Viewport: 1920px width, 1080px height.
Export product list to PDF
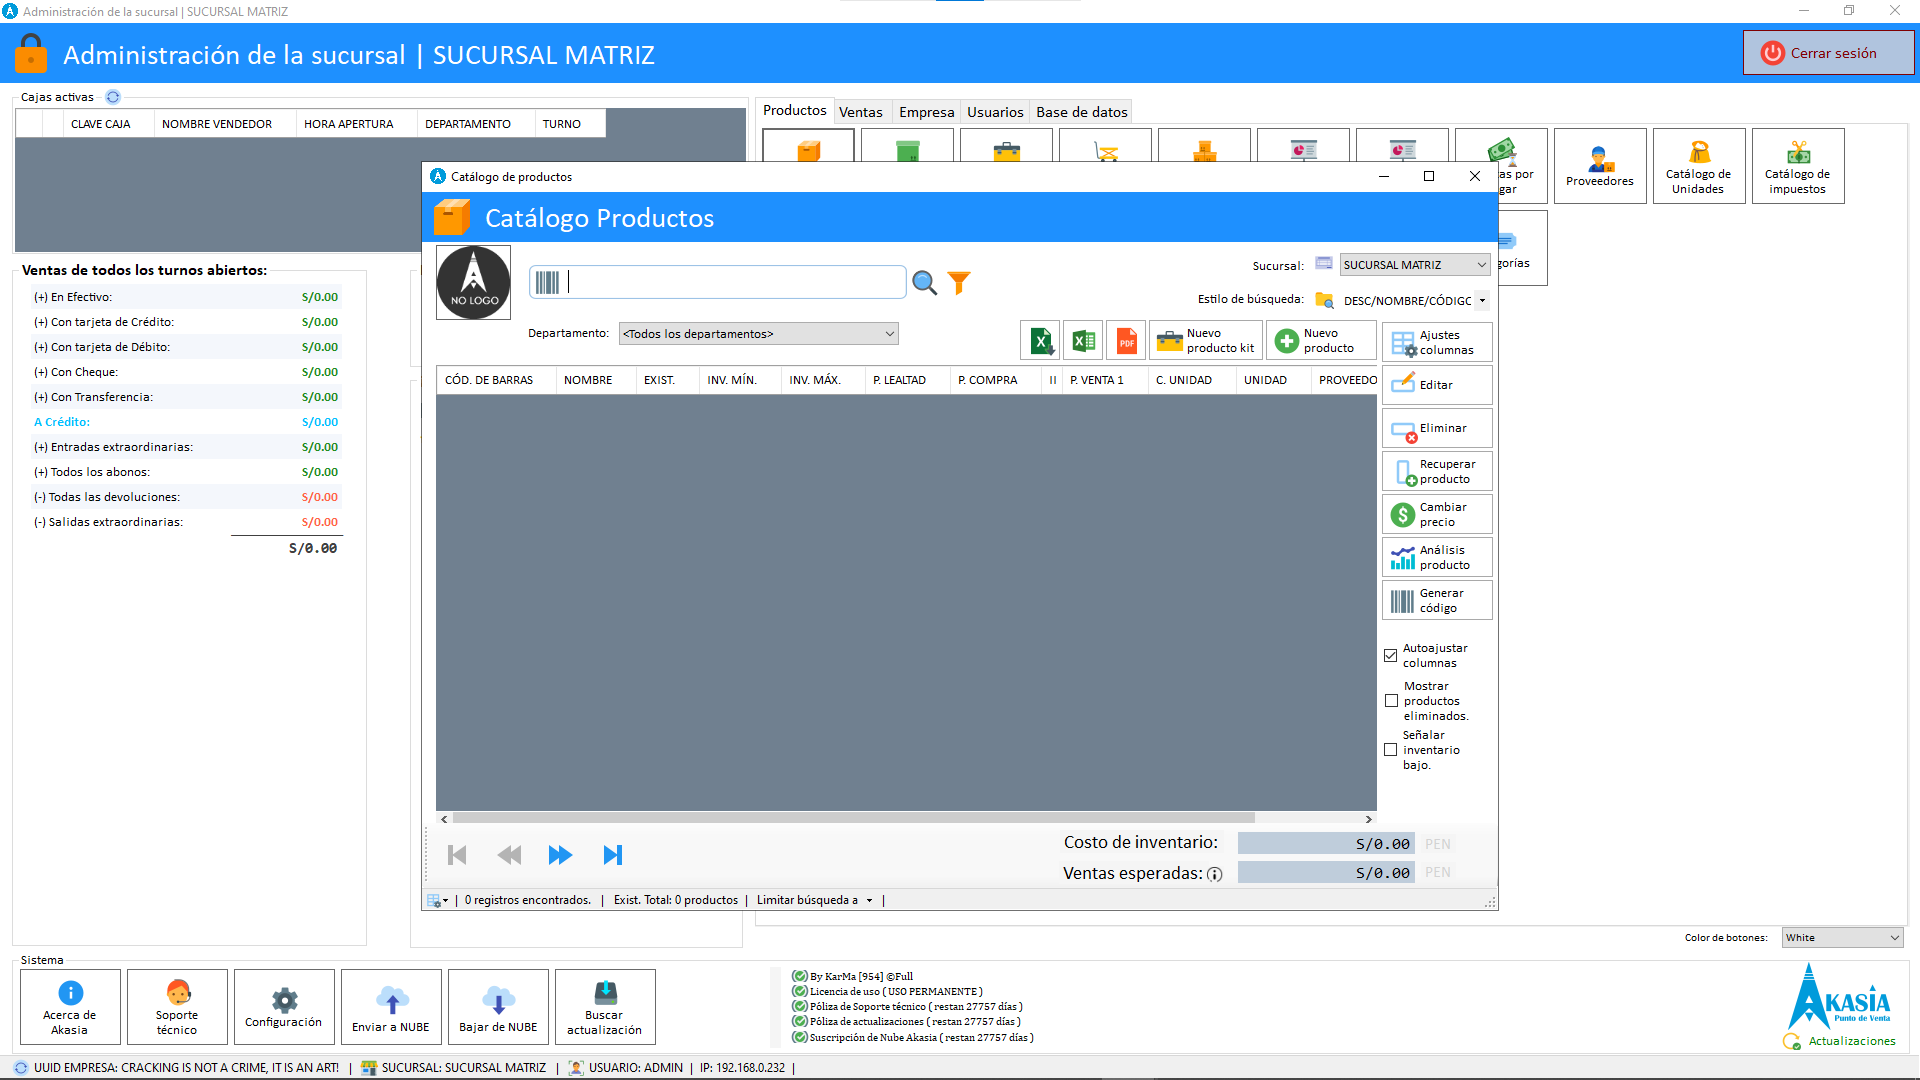click(1126, 341)
